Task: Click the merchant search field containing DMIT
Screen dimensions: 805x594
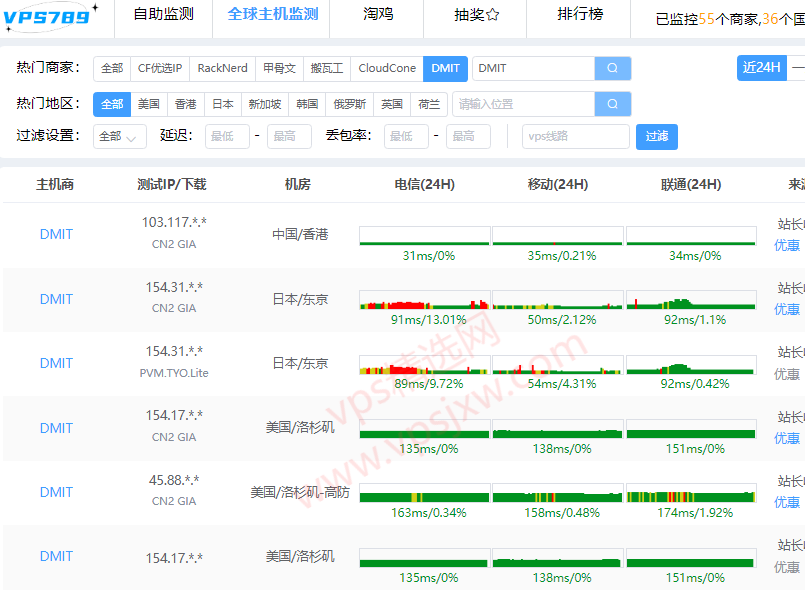Action: click(x=533, y=68)
